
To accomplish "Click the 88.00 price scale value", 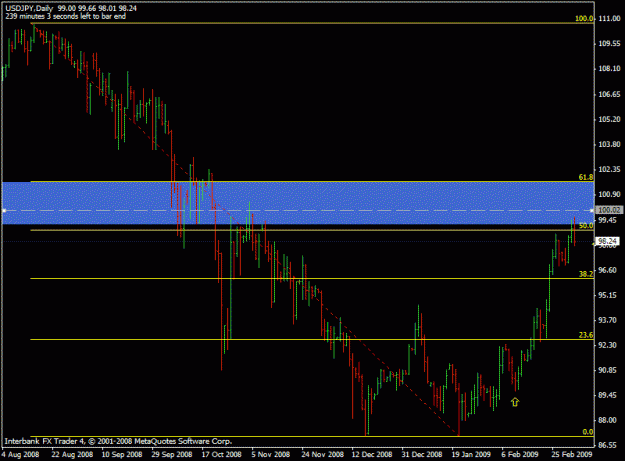I will point(608,420).
